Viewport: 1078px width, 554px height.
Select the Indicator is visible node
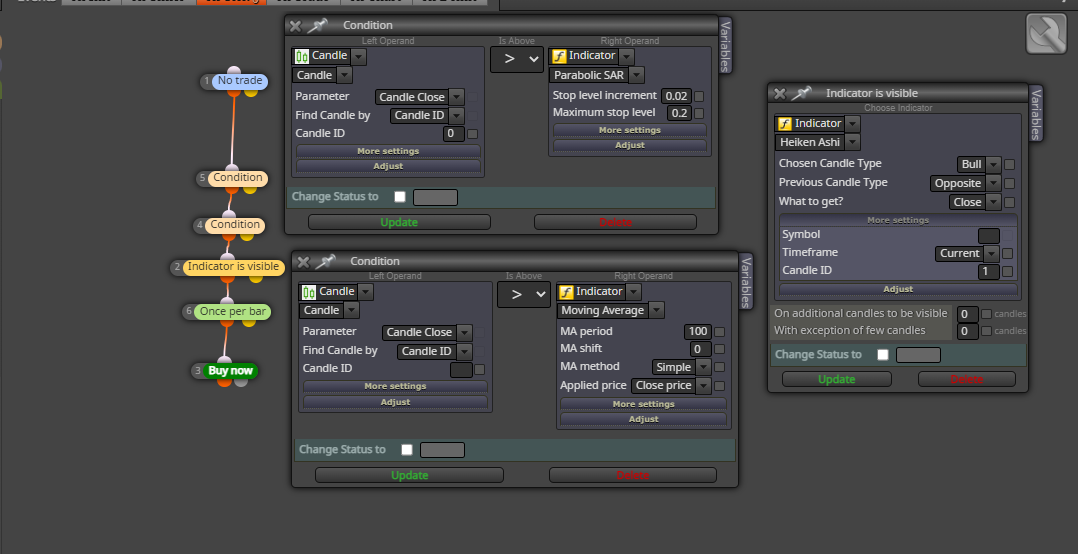[233, 267]
